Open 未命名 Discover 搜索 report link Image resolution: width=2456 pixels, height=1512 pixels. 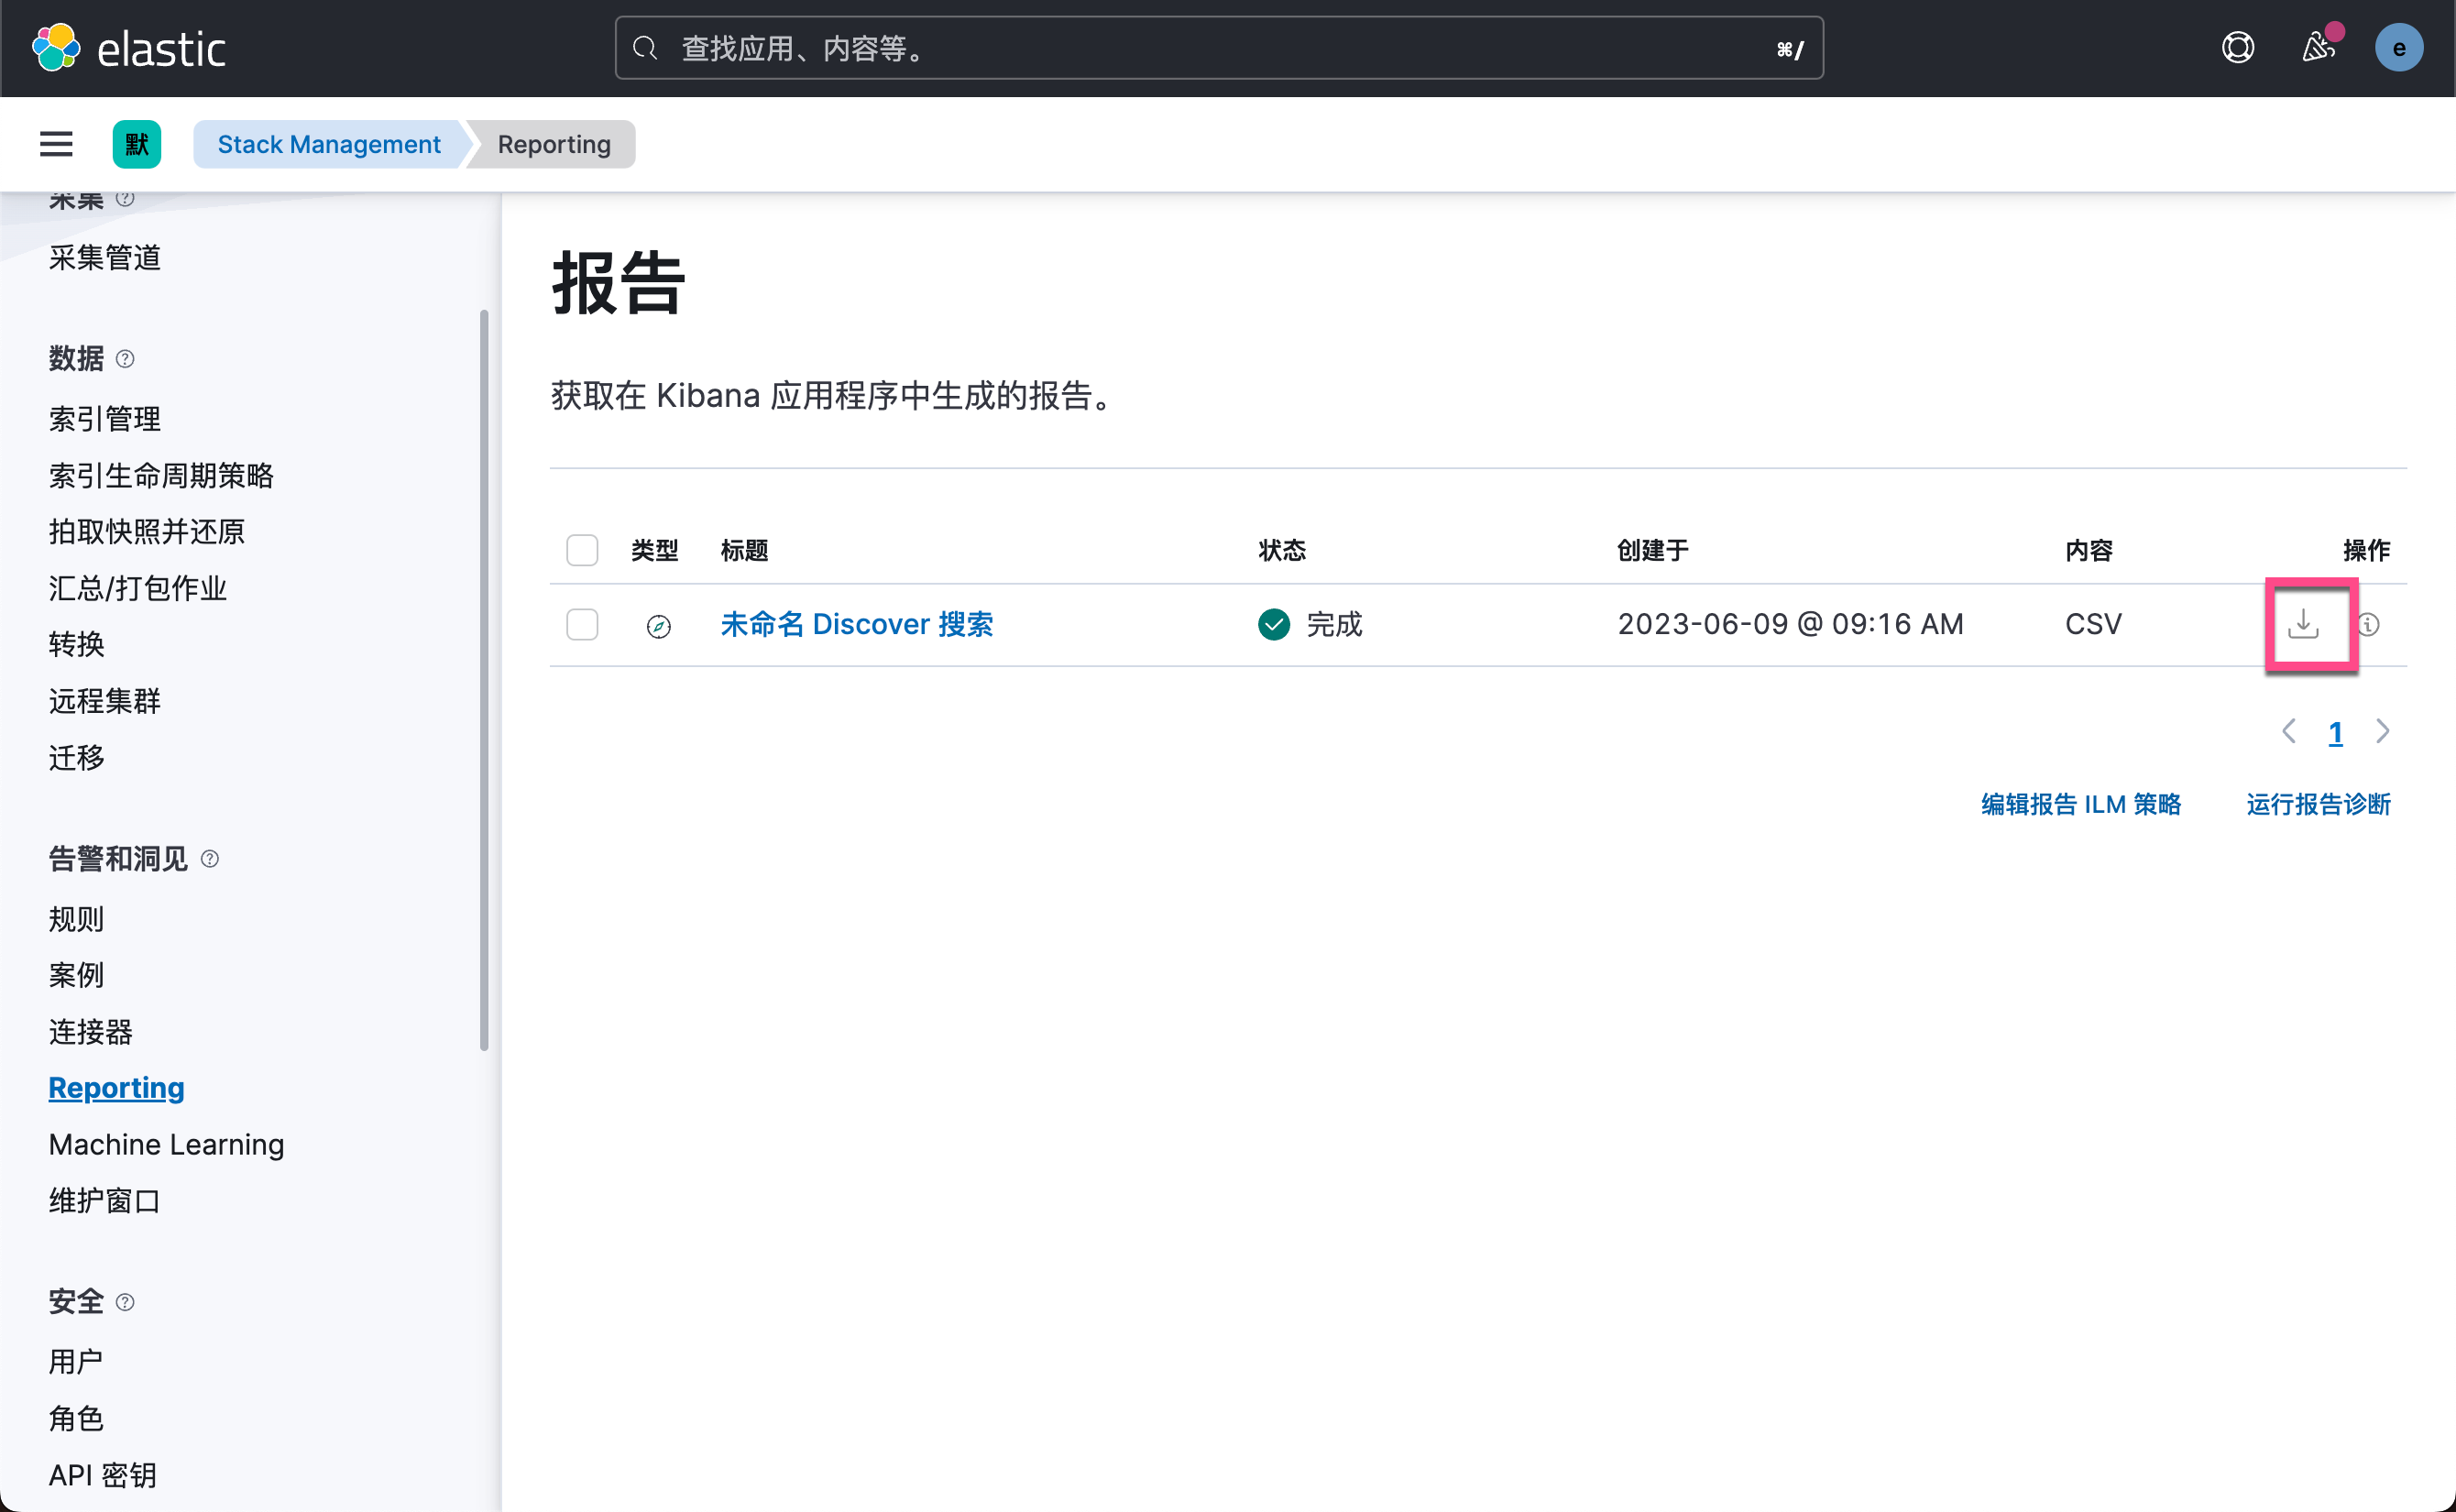coord(857,624)
